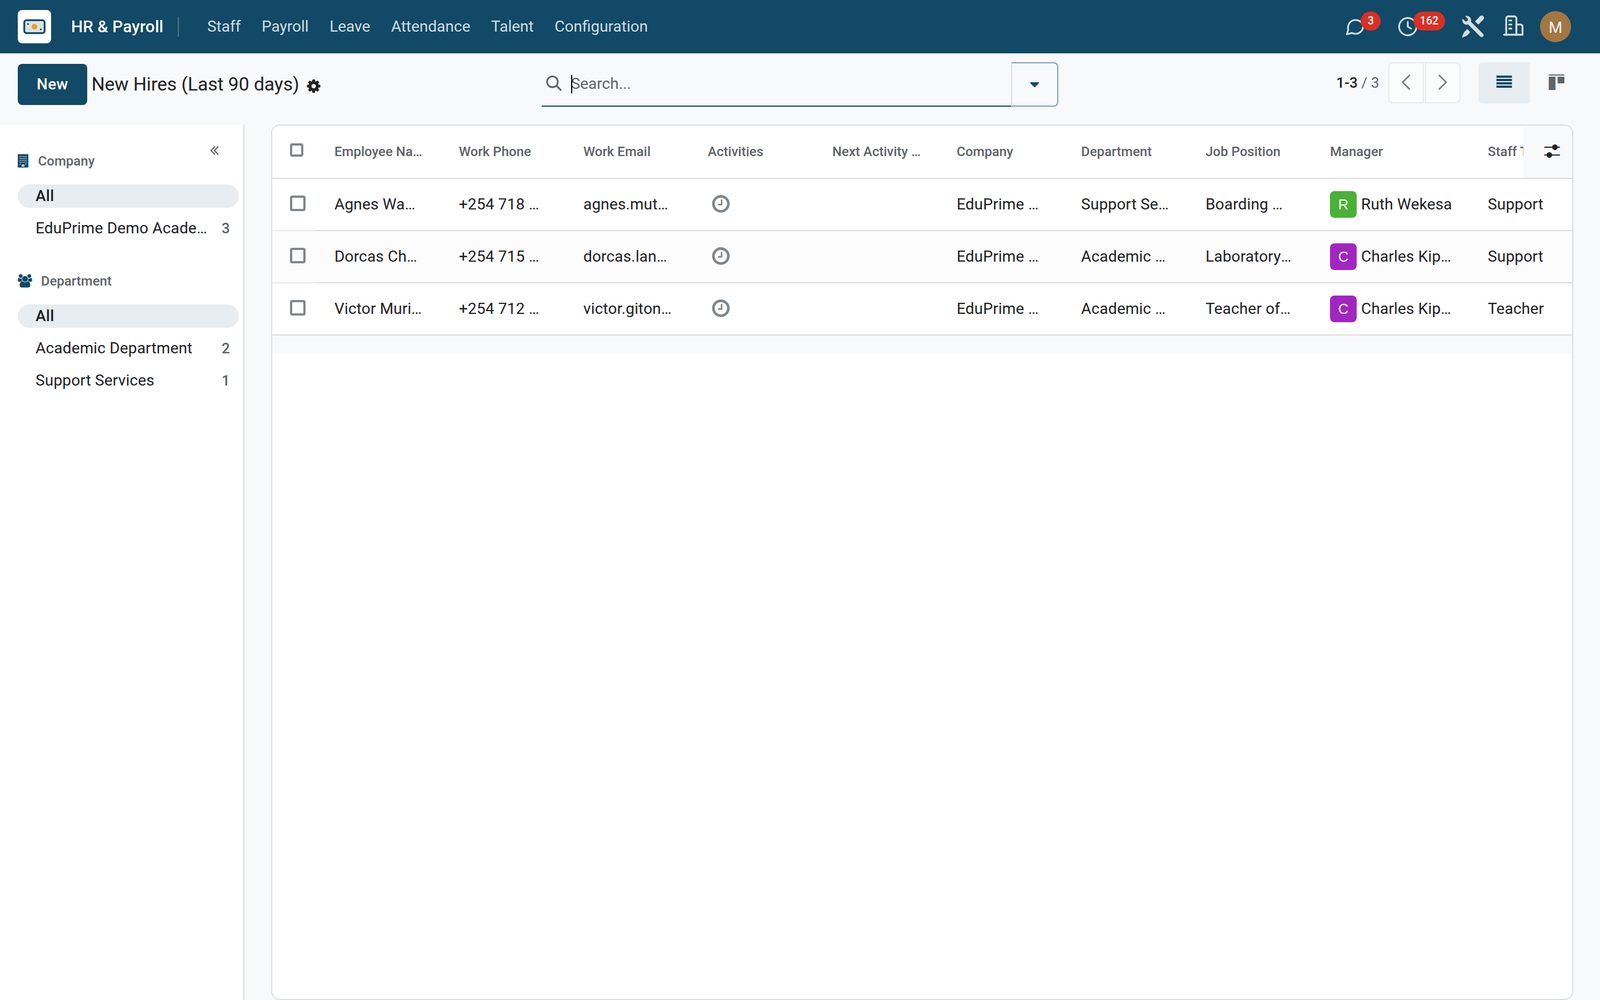Sort by the Department column header
The height and width of the screenshot is (1000, 1600).
1116,152
